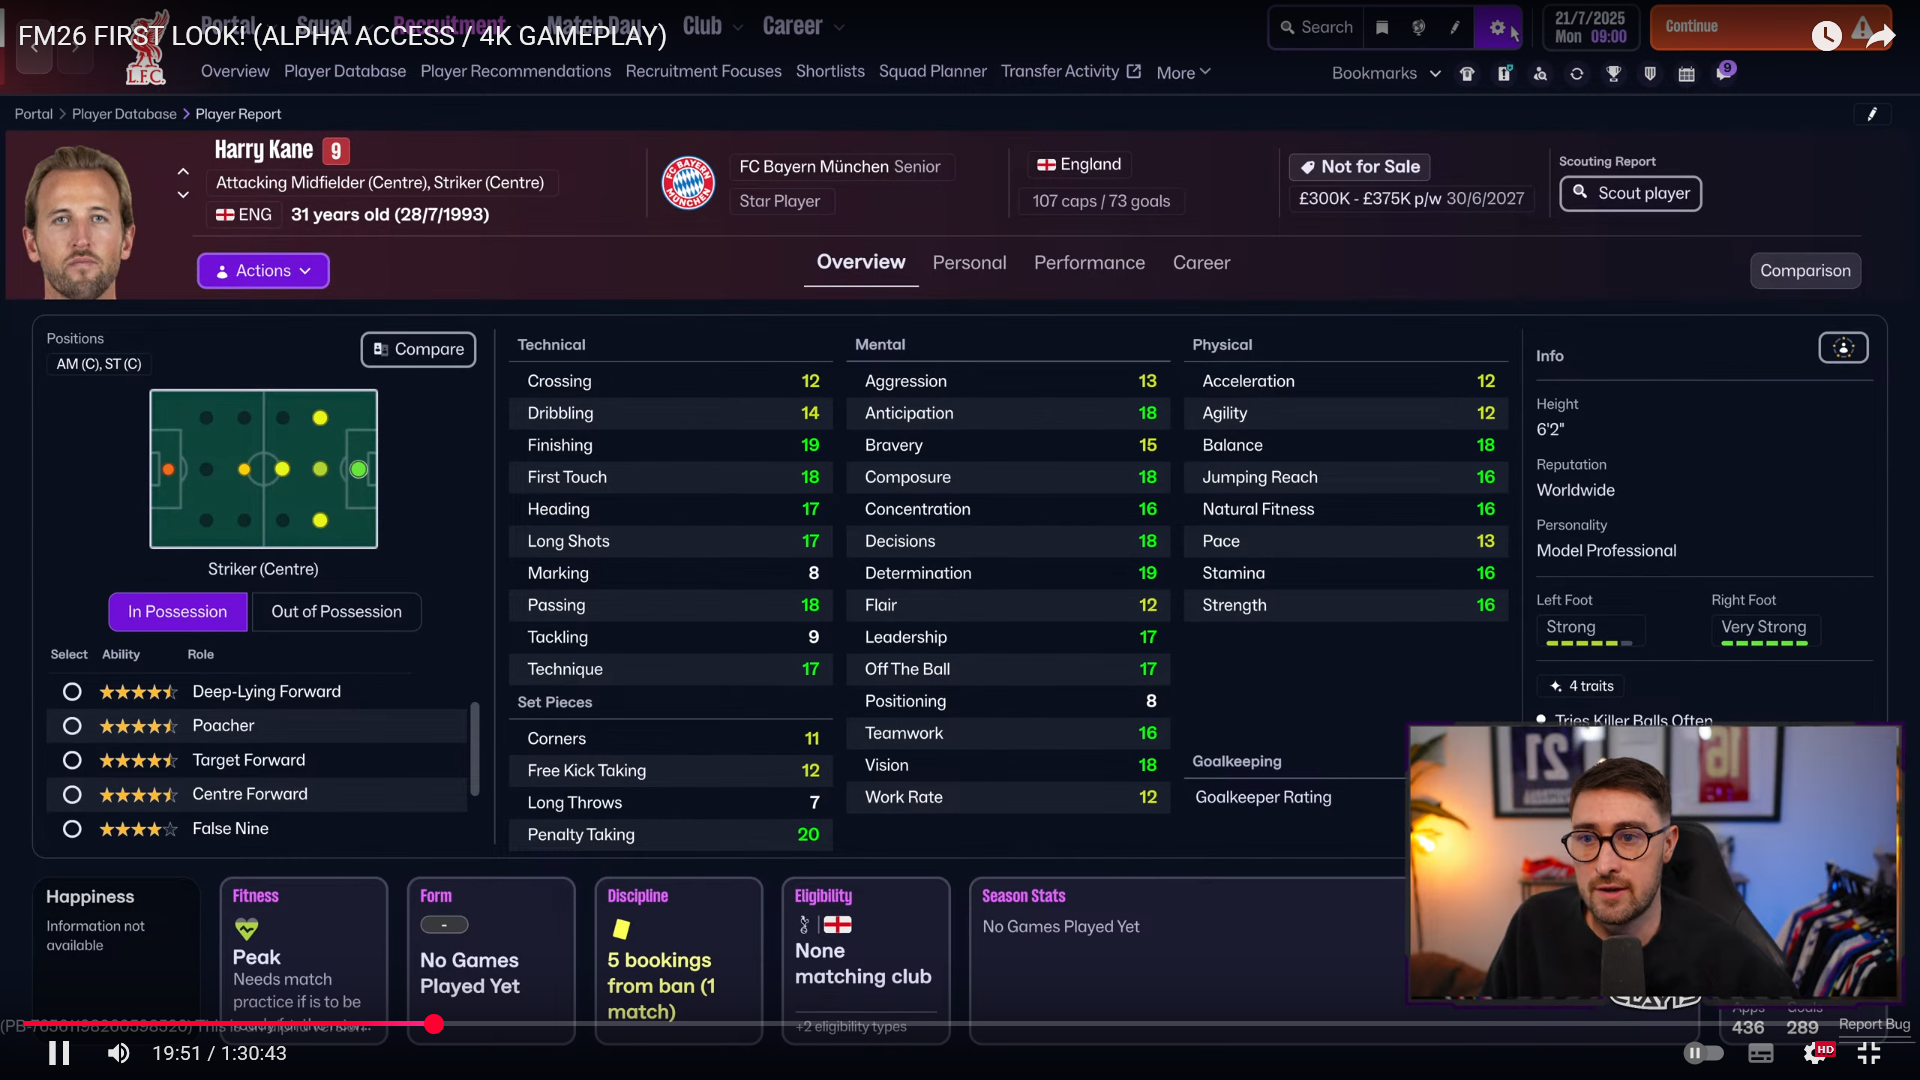Expand the Bookmarks dropdown
Image resolution: width=1920 pixels, height=1080 pixels.
click(1386, 73)
